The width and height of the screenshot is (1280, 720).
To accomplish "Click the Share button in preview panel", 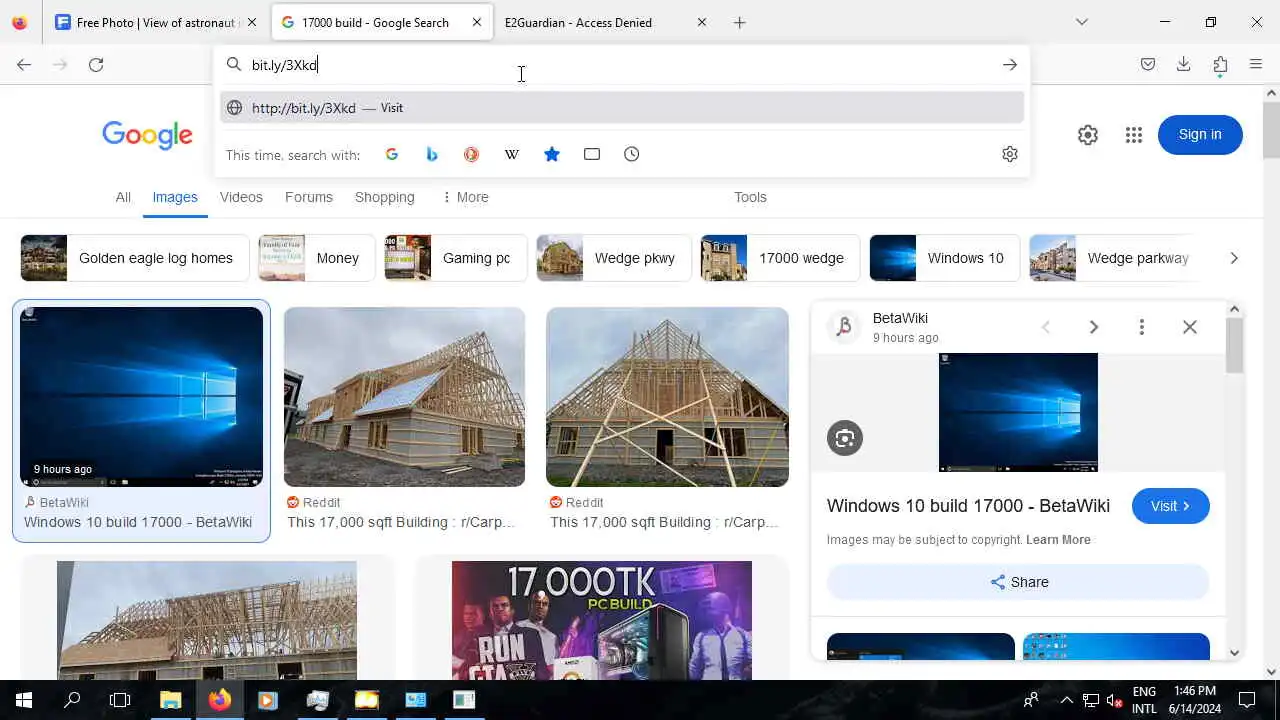I will [1018, 582].
